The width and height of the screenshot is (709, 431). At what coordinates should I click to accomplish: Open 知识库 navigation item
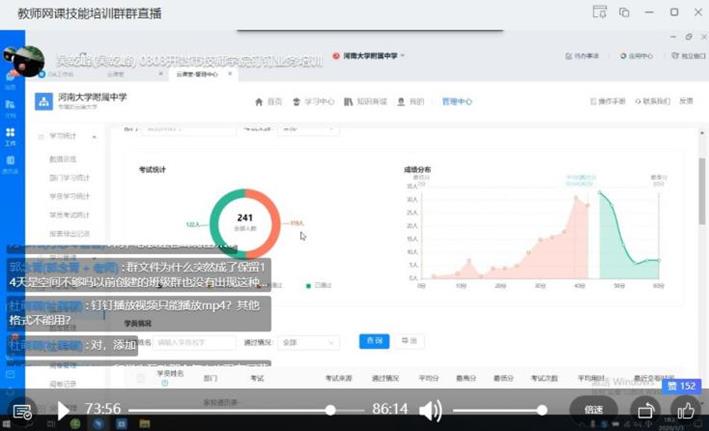pos(365,102)
